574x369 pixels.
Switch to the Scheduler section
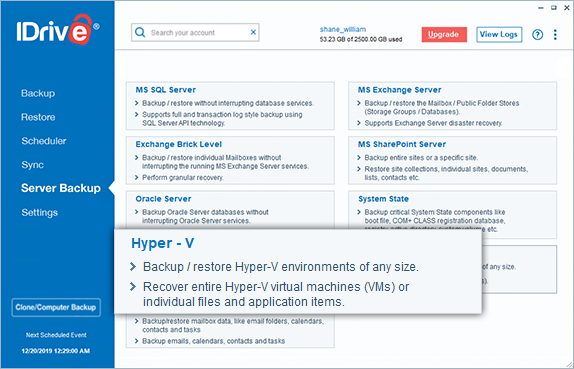(44, 141)
